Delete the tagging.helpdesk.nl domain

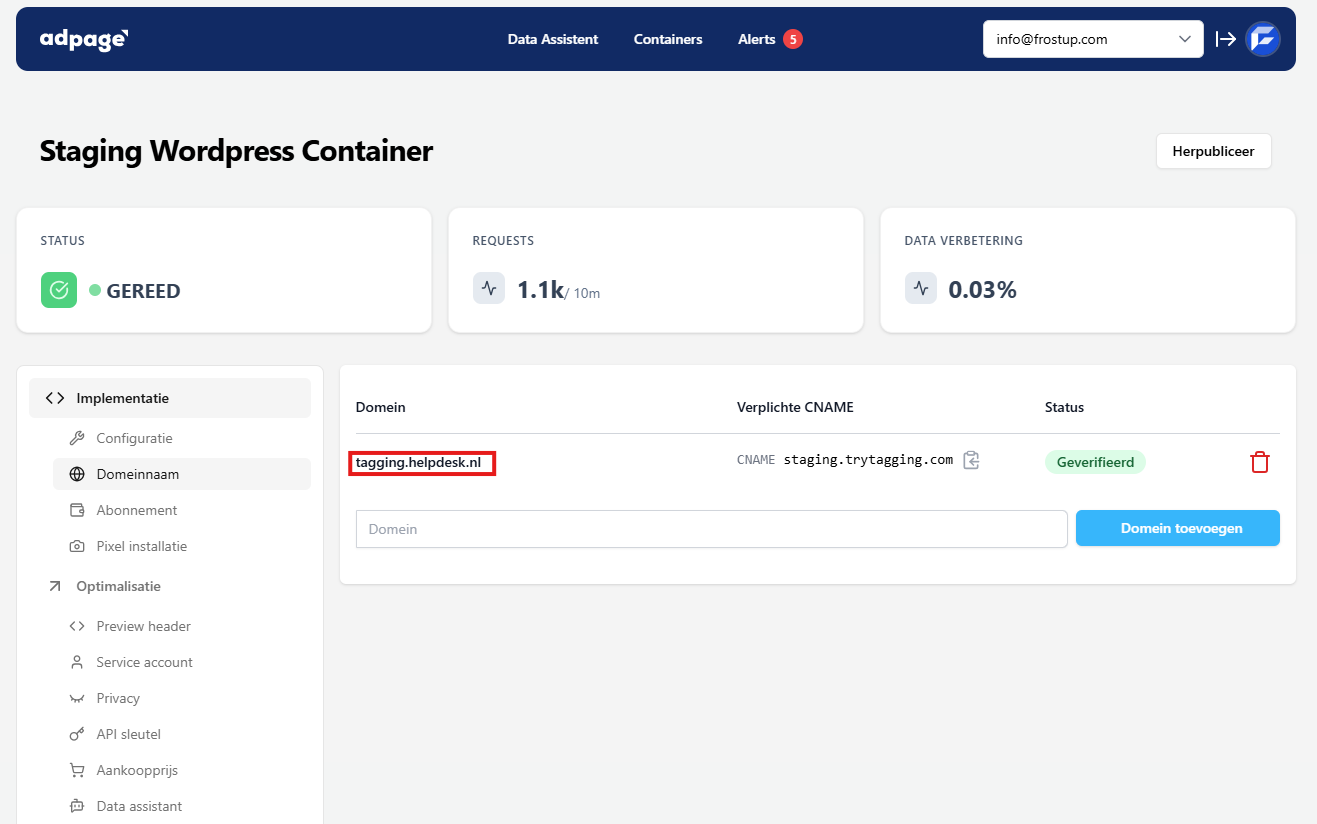(1259, 462)
